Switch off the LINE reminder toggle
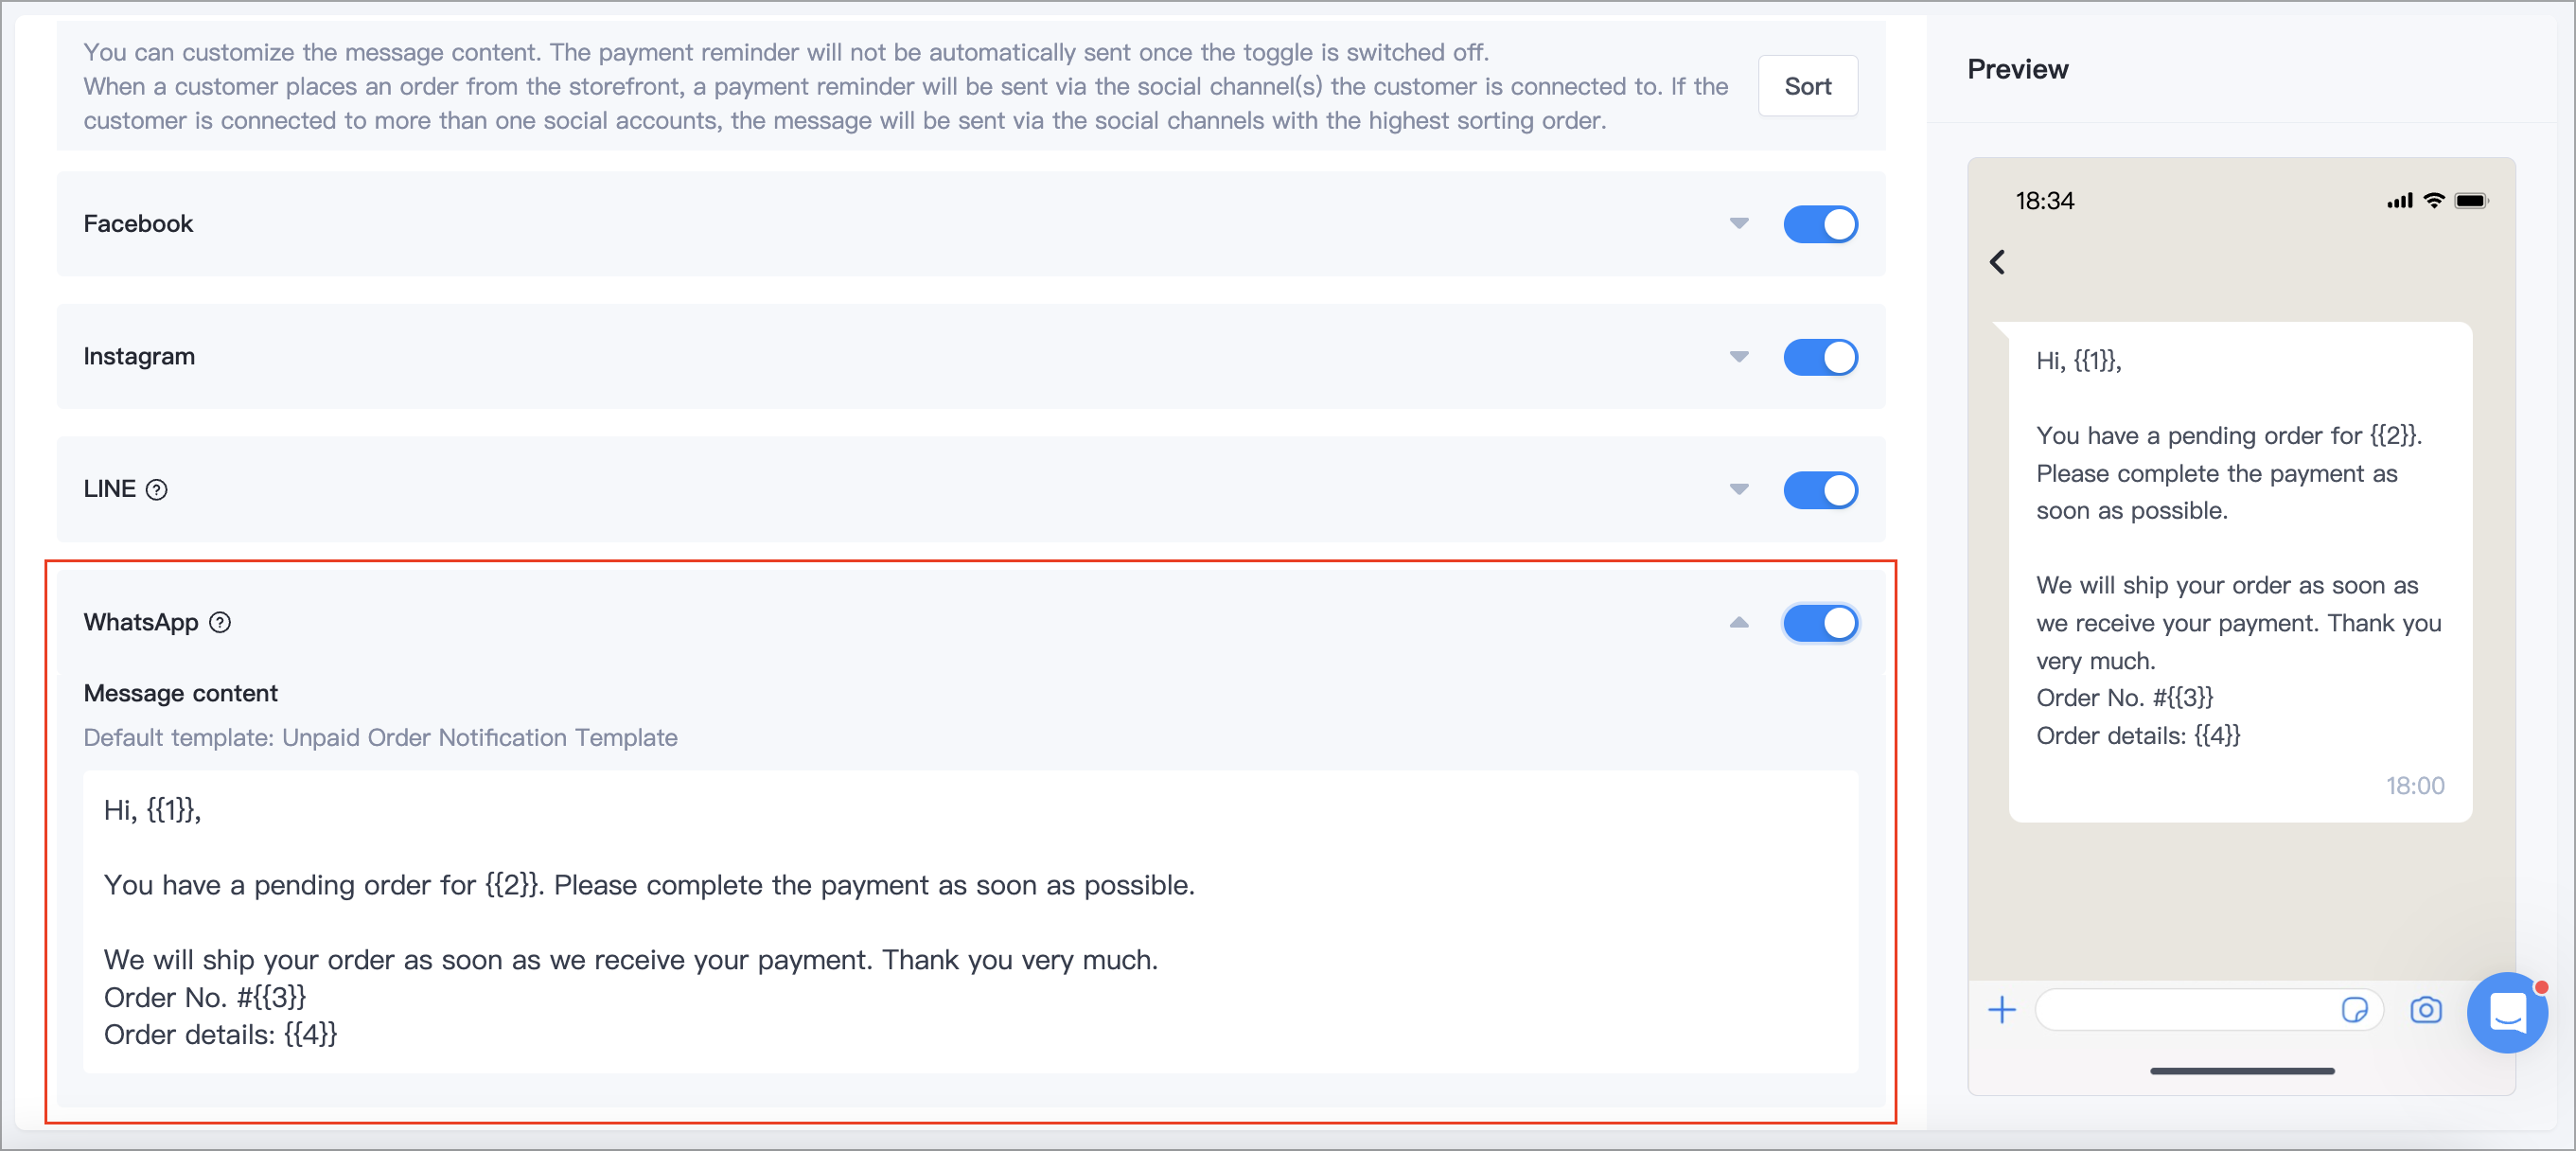Viewport: 2576px width, 1151px height. [x=1820, y=490]
